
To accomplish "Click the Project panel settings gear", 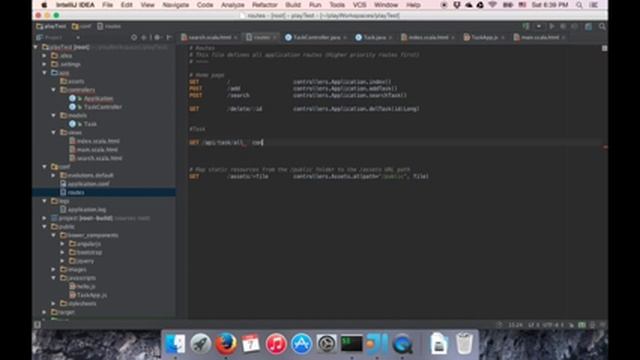I will coord(157,38).
